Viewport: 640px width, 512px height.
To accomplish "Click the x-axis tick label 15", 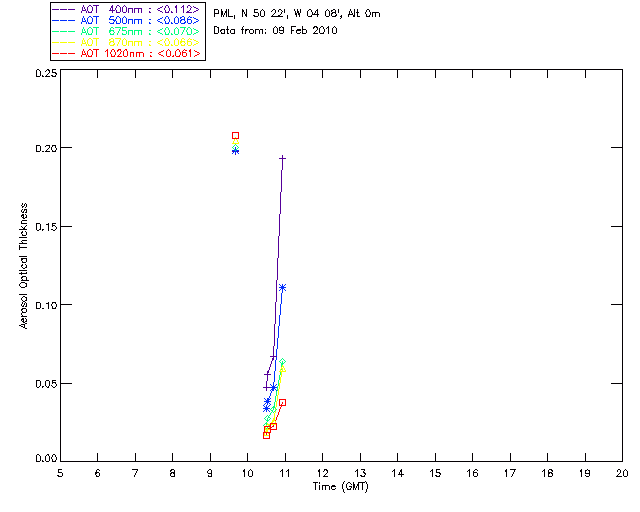I will click(436, 473).
